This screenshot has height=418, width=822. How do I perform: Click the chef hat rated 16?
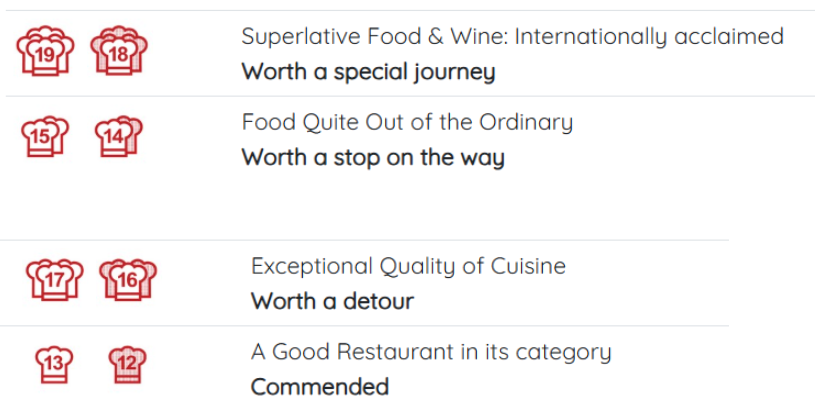129,280
